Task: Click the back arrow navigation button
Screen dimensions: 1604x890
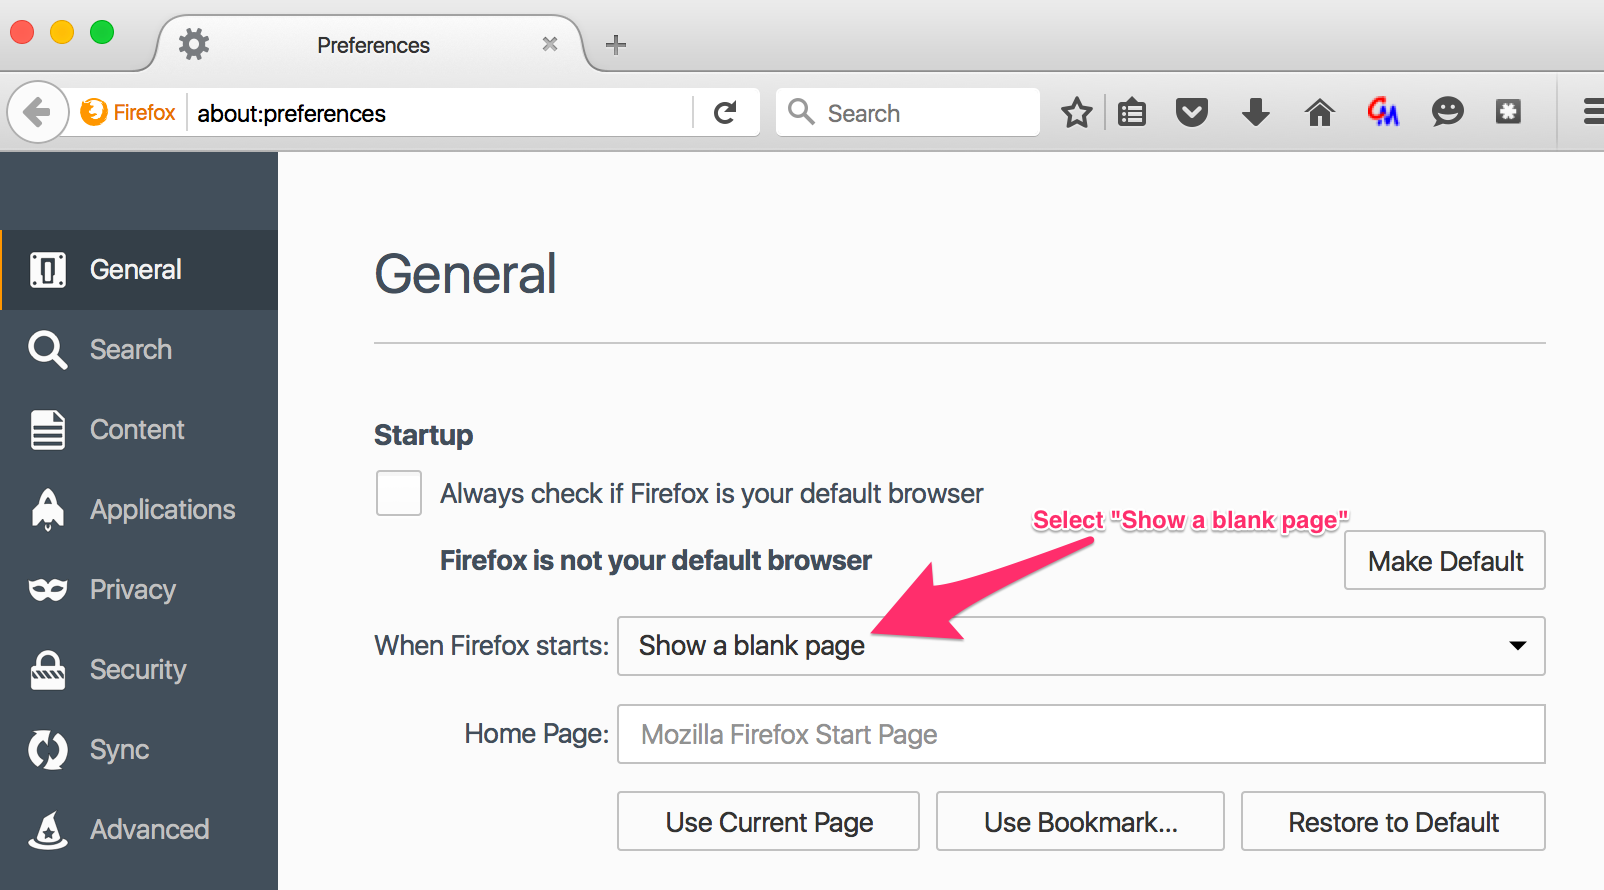Action: click(x=37, y=112)
